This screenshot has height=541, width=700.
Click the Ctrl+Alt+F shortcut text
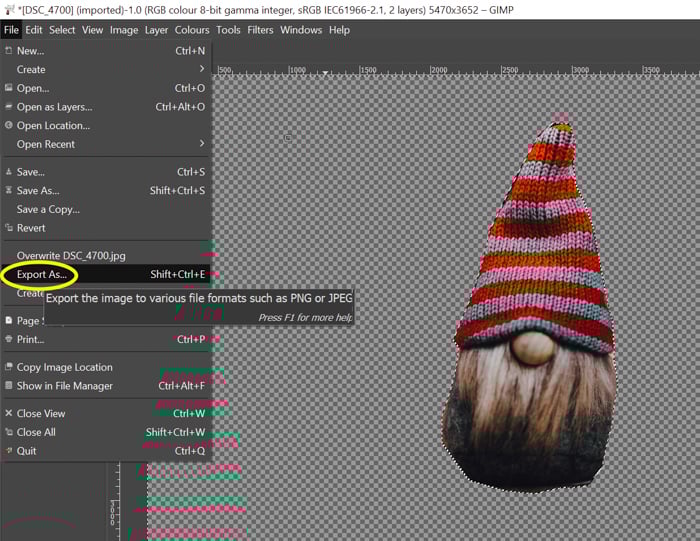pyautogui.click(x=182, y=386)
